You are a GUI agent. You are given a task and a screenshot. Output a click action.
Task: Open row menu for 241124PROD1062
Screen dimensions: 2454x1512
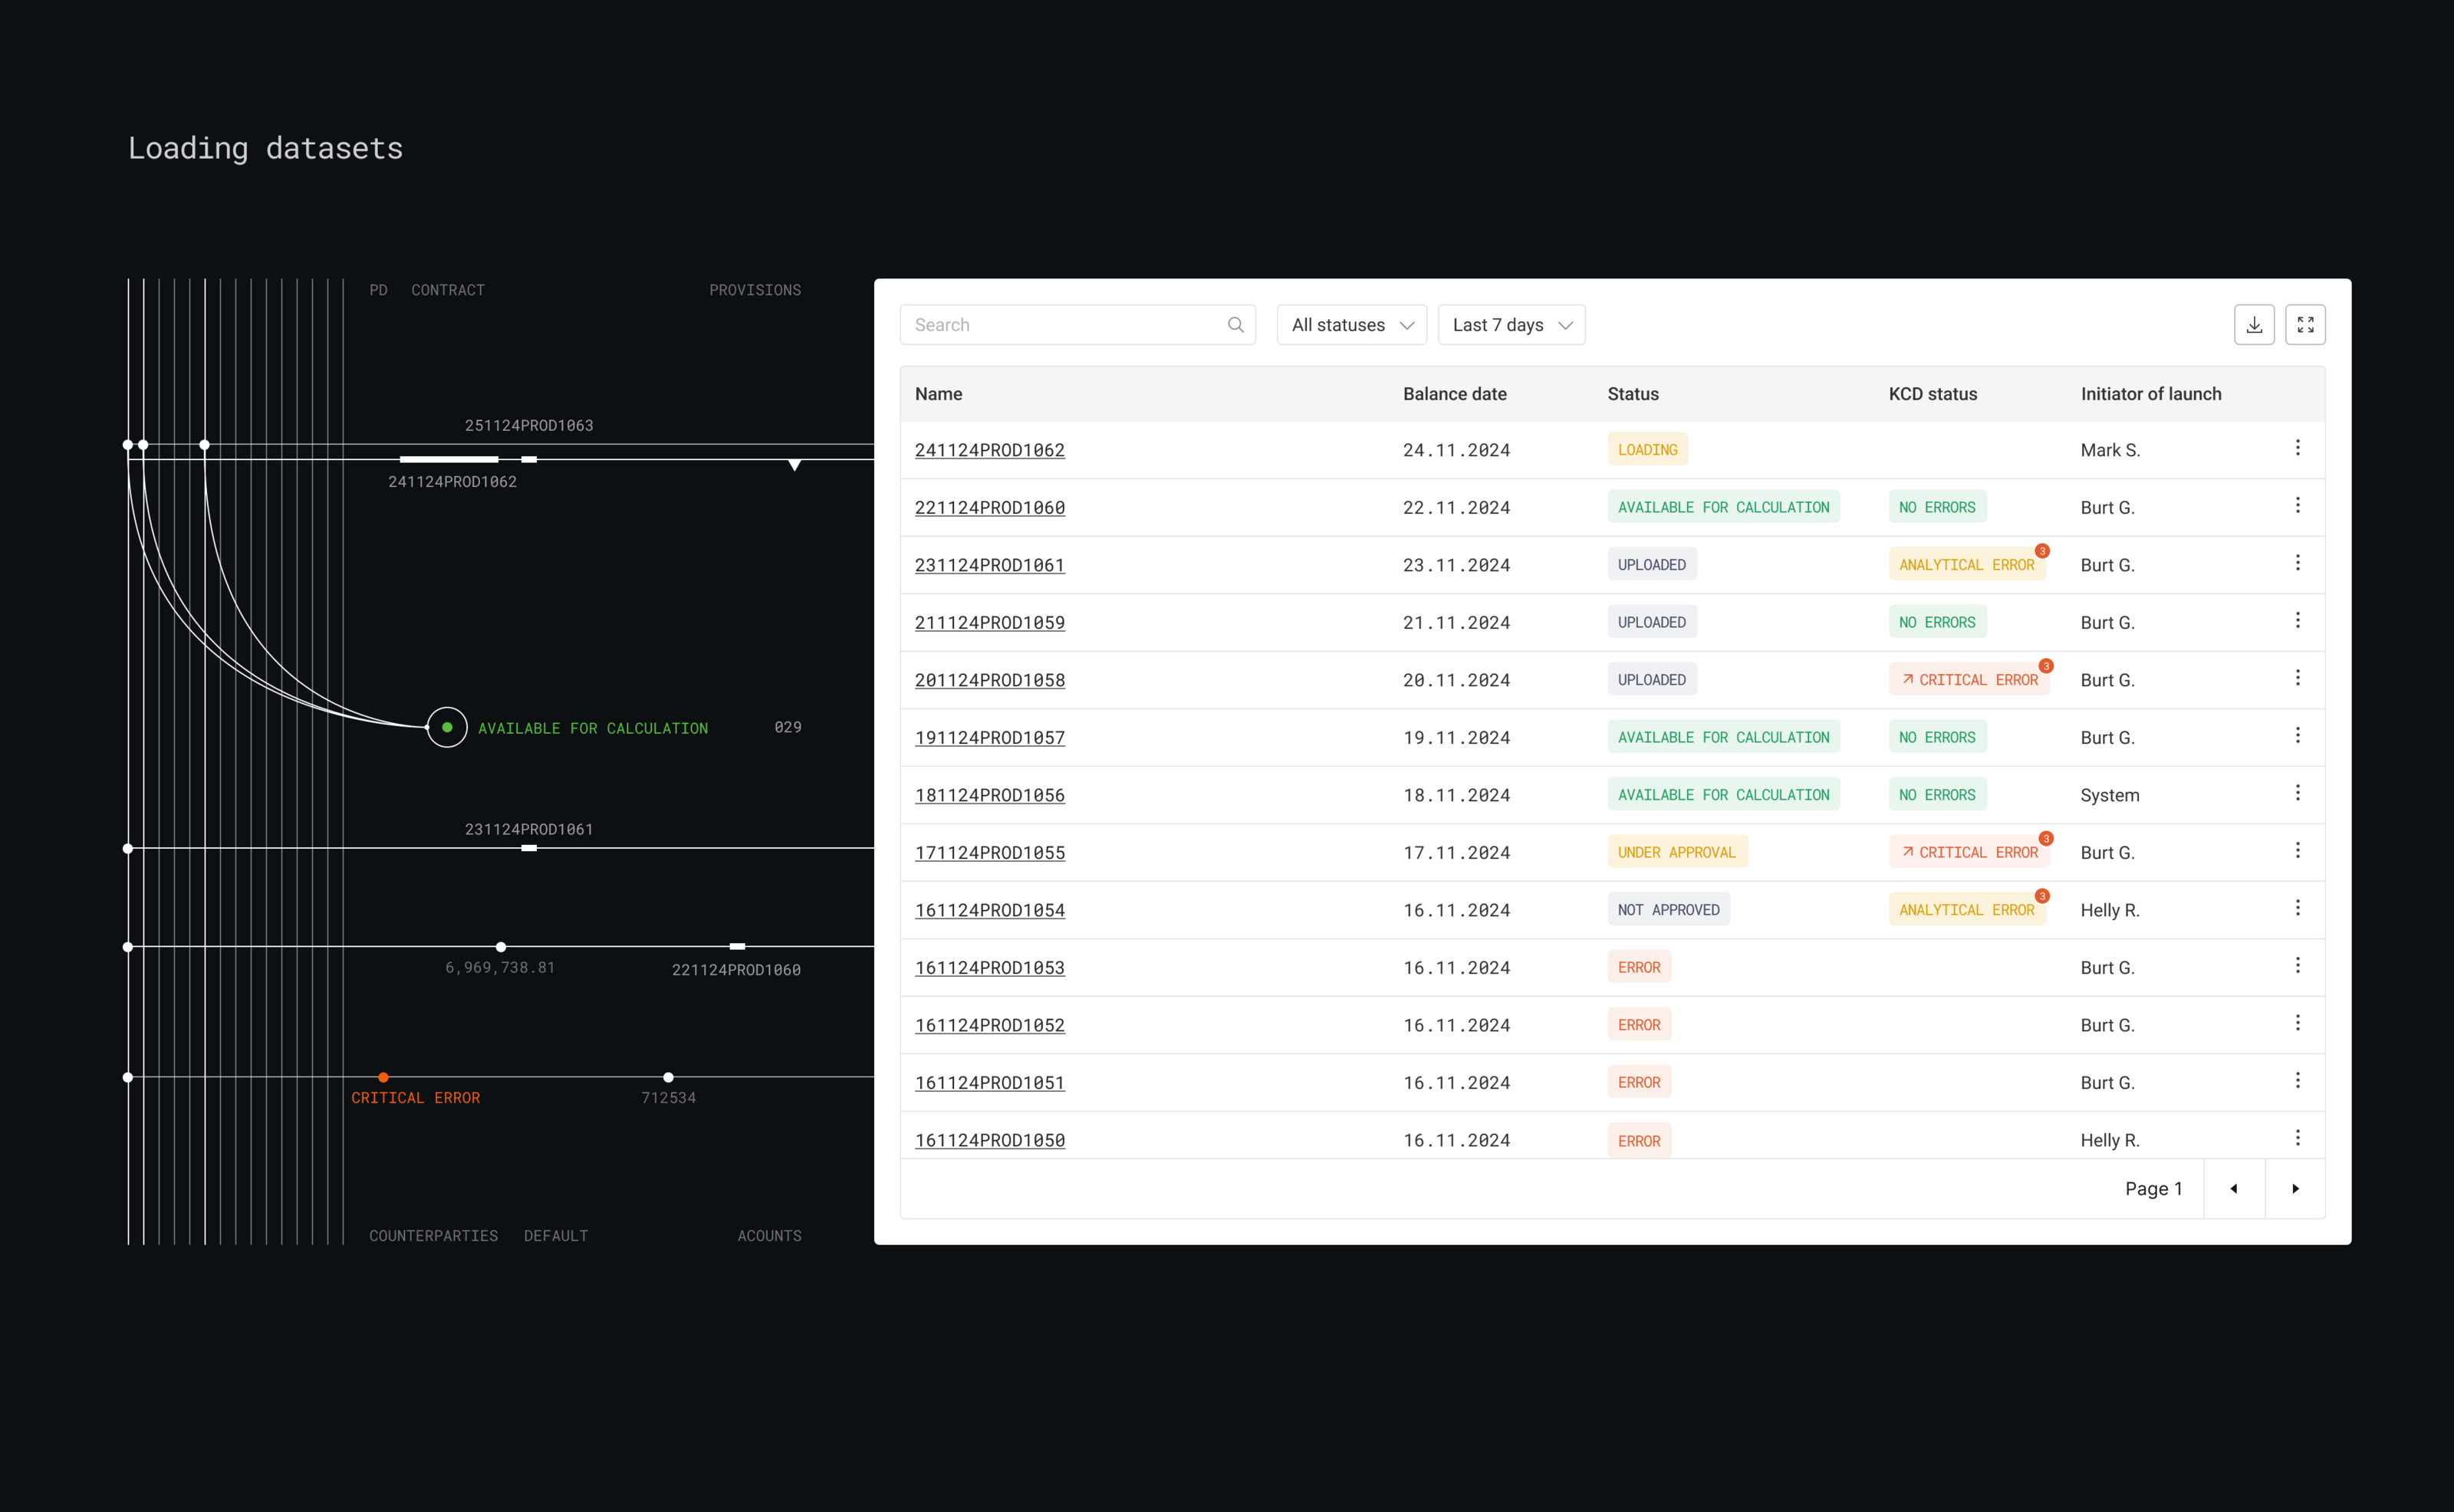coord(2297,448)
